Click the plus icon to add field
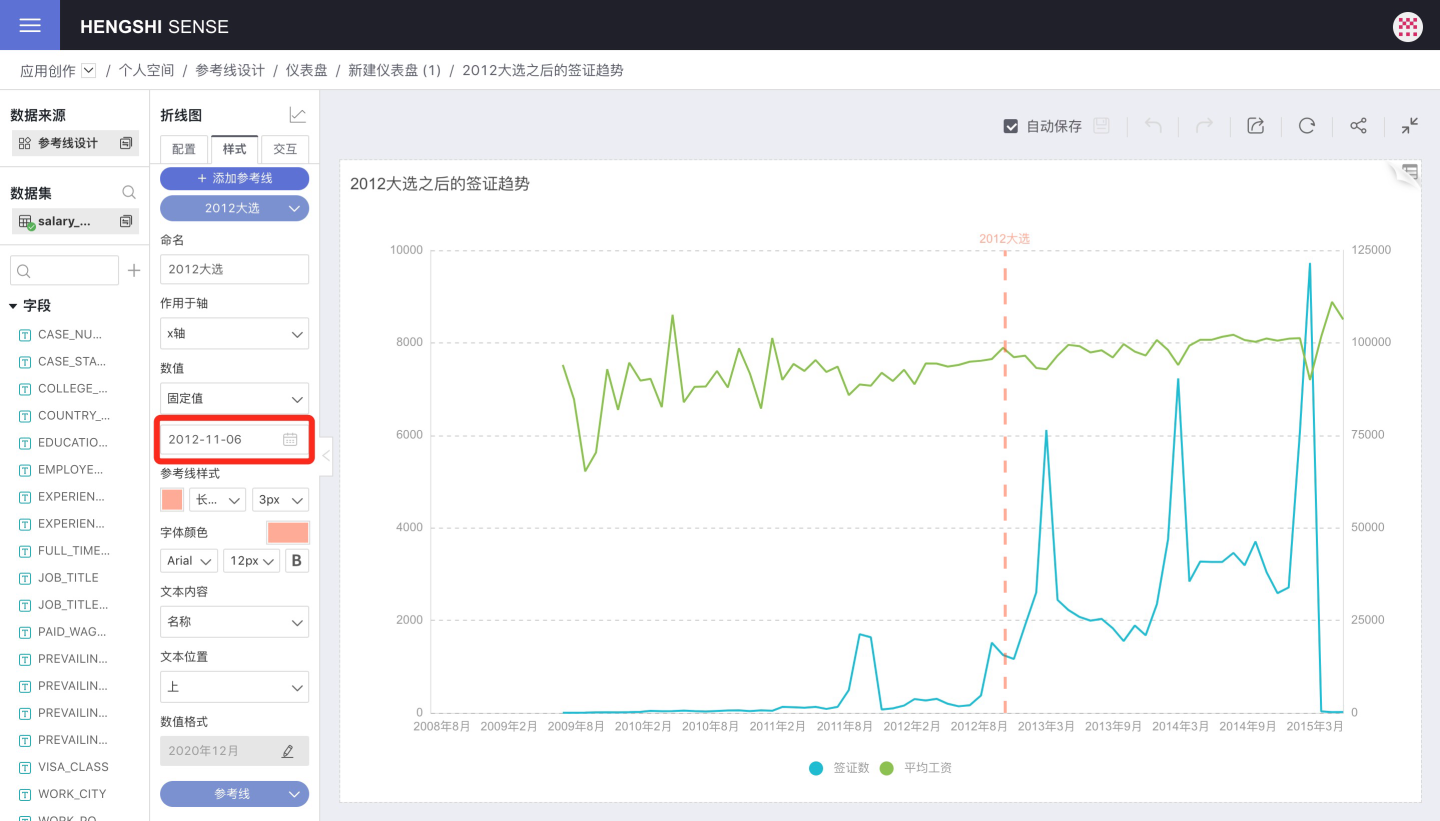 134,270
